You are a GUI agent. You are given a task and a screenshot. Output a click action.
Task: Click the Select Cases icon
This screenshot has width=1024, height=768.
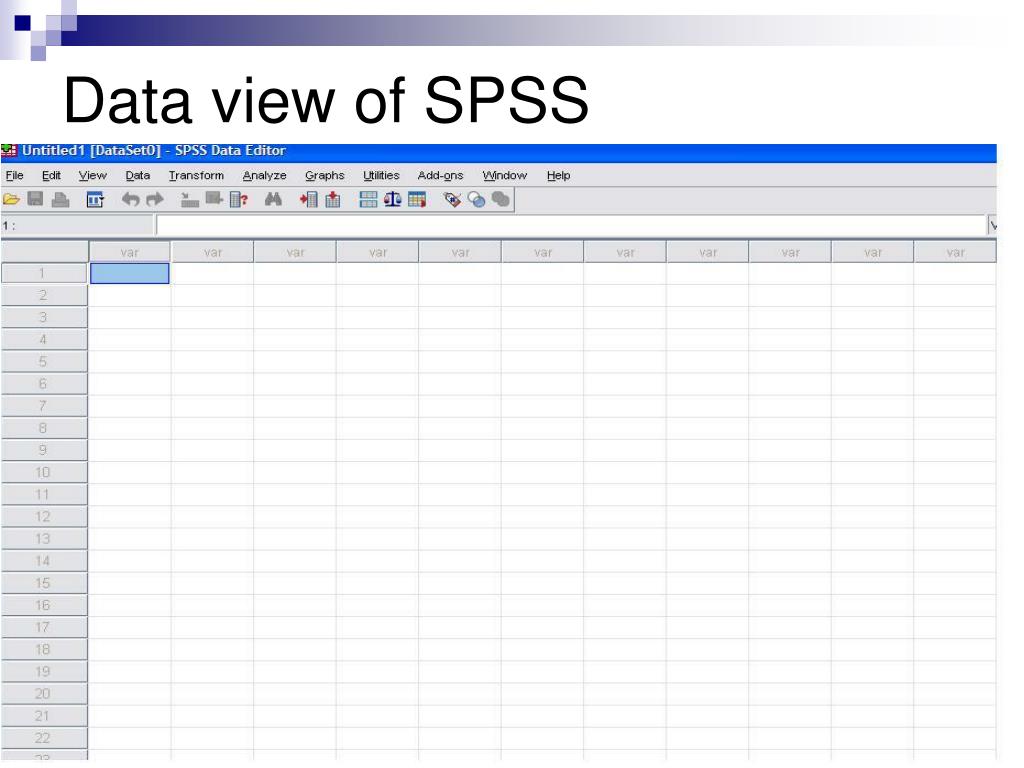click(x=417, y=200)
